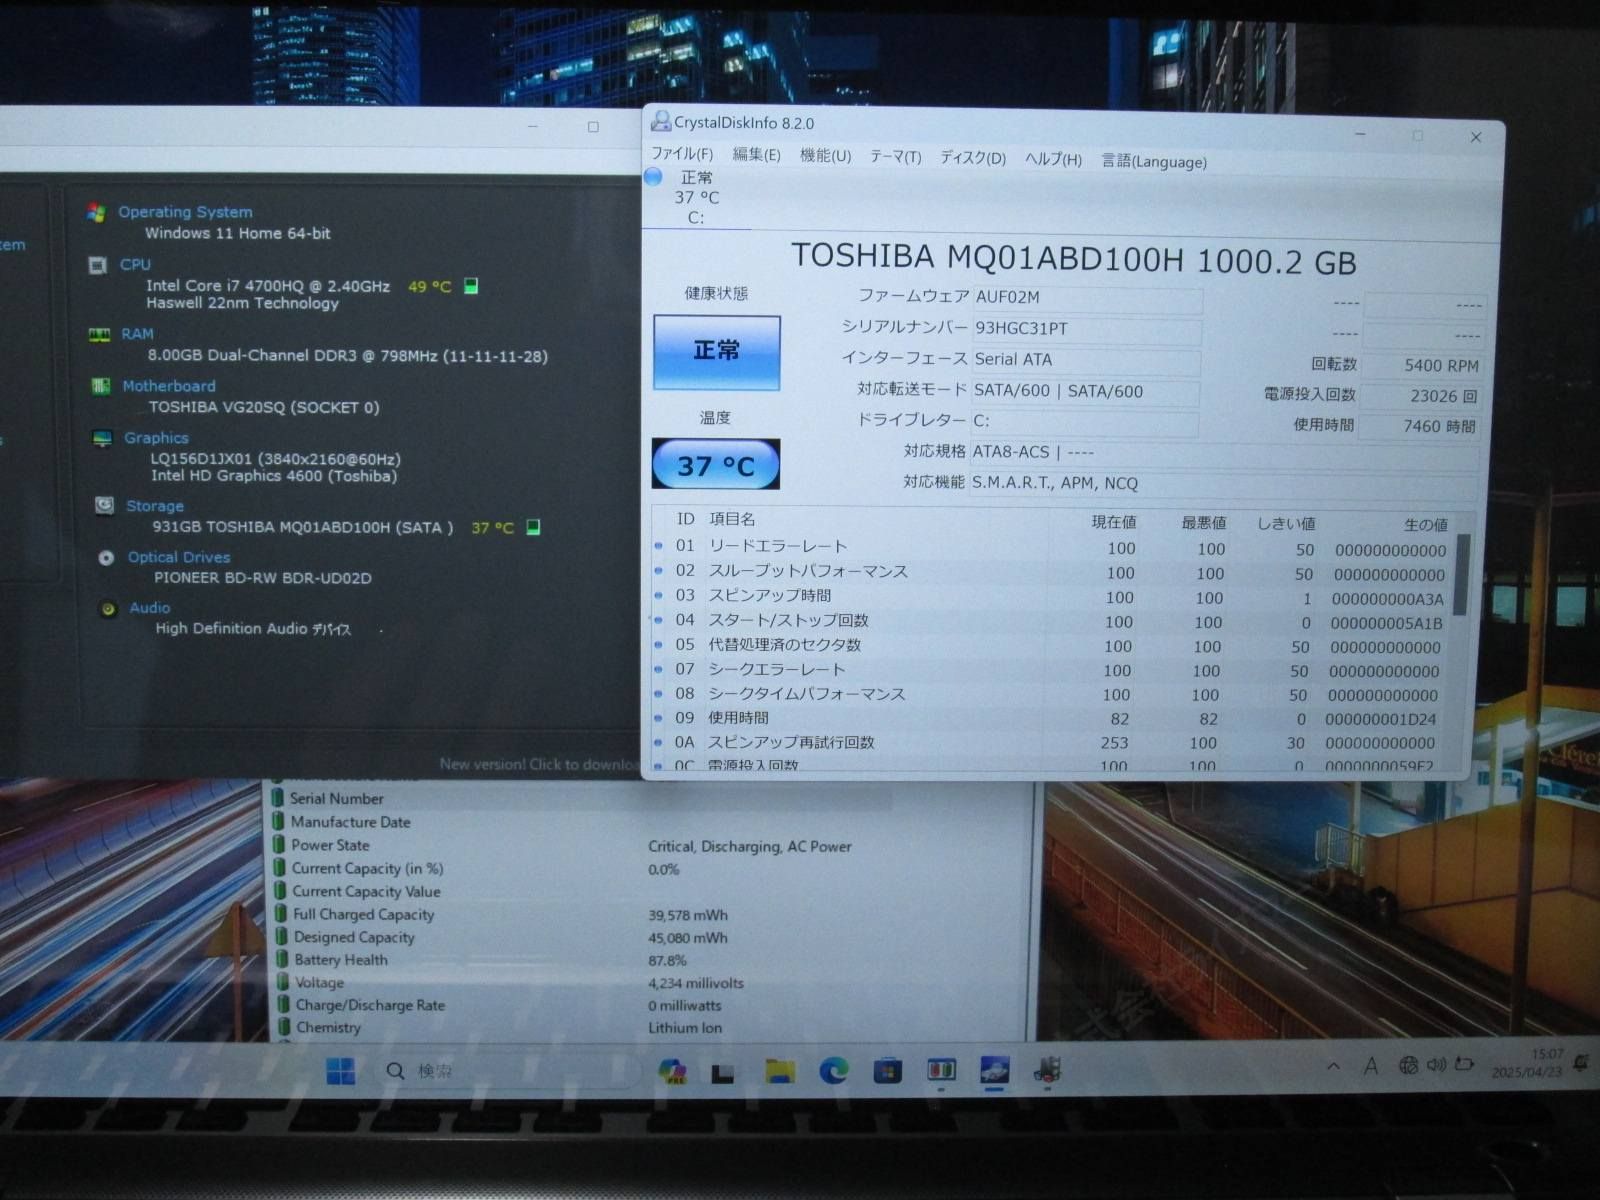Click the serial number field 93HGC31PT
The width and height of the screenshot is (1600, 1200).
pyautogui.click(x=1086, y=329)
